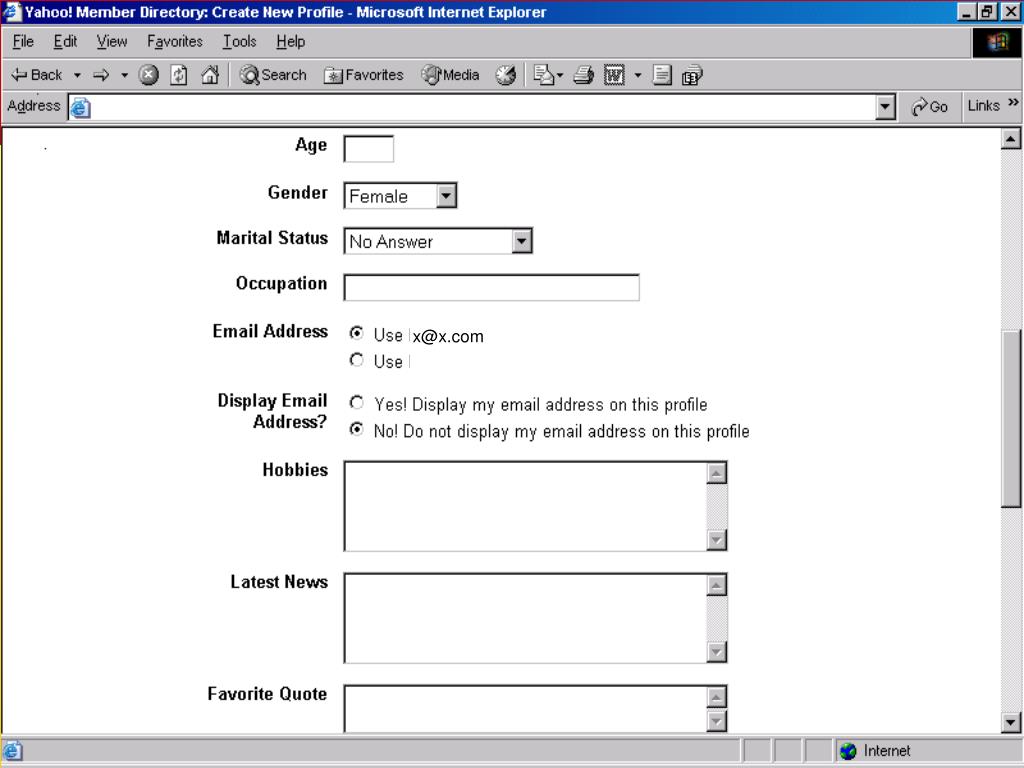Screen dimensions: 1024x768
Task: Click the Age input field
Action: (x=368, y=149)
